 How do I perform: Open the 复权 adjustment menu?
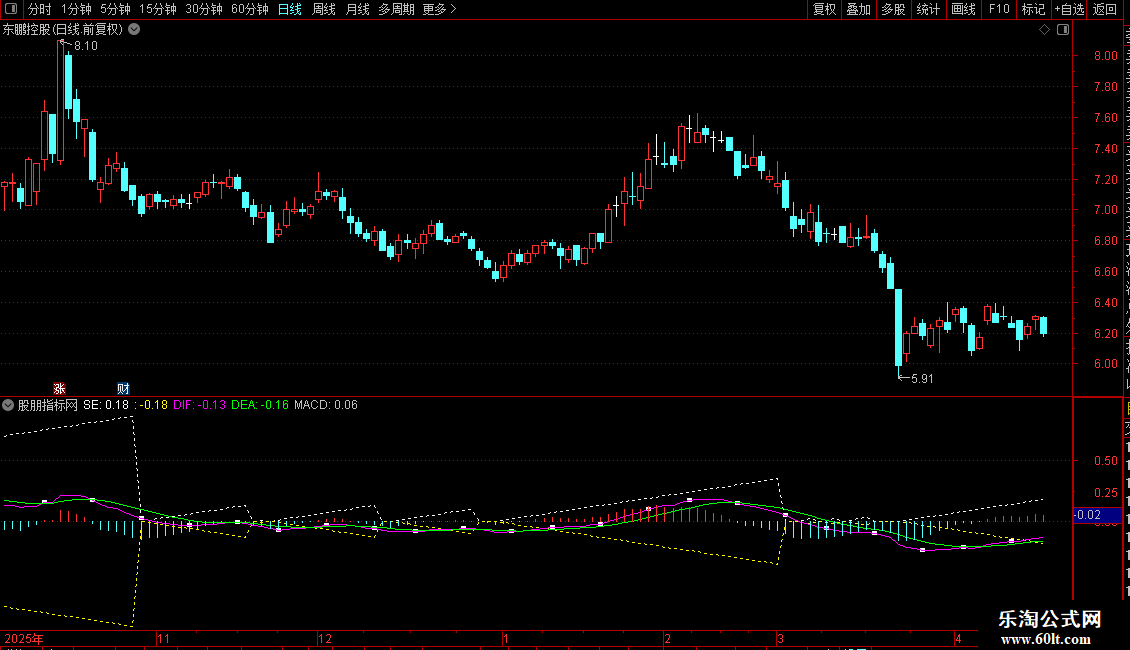(824, 9)
